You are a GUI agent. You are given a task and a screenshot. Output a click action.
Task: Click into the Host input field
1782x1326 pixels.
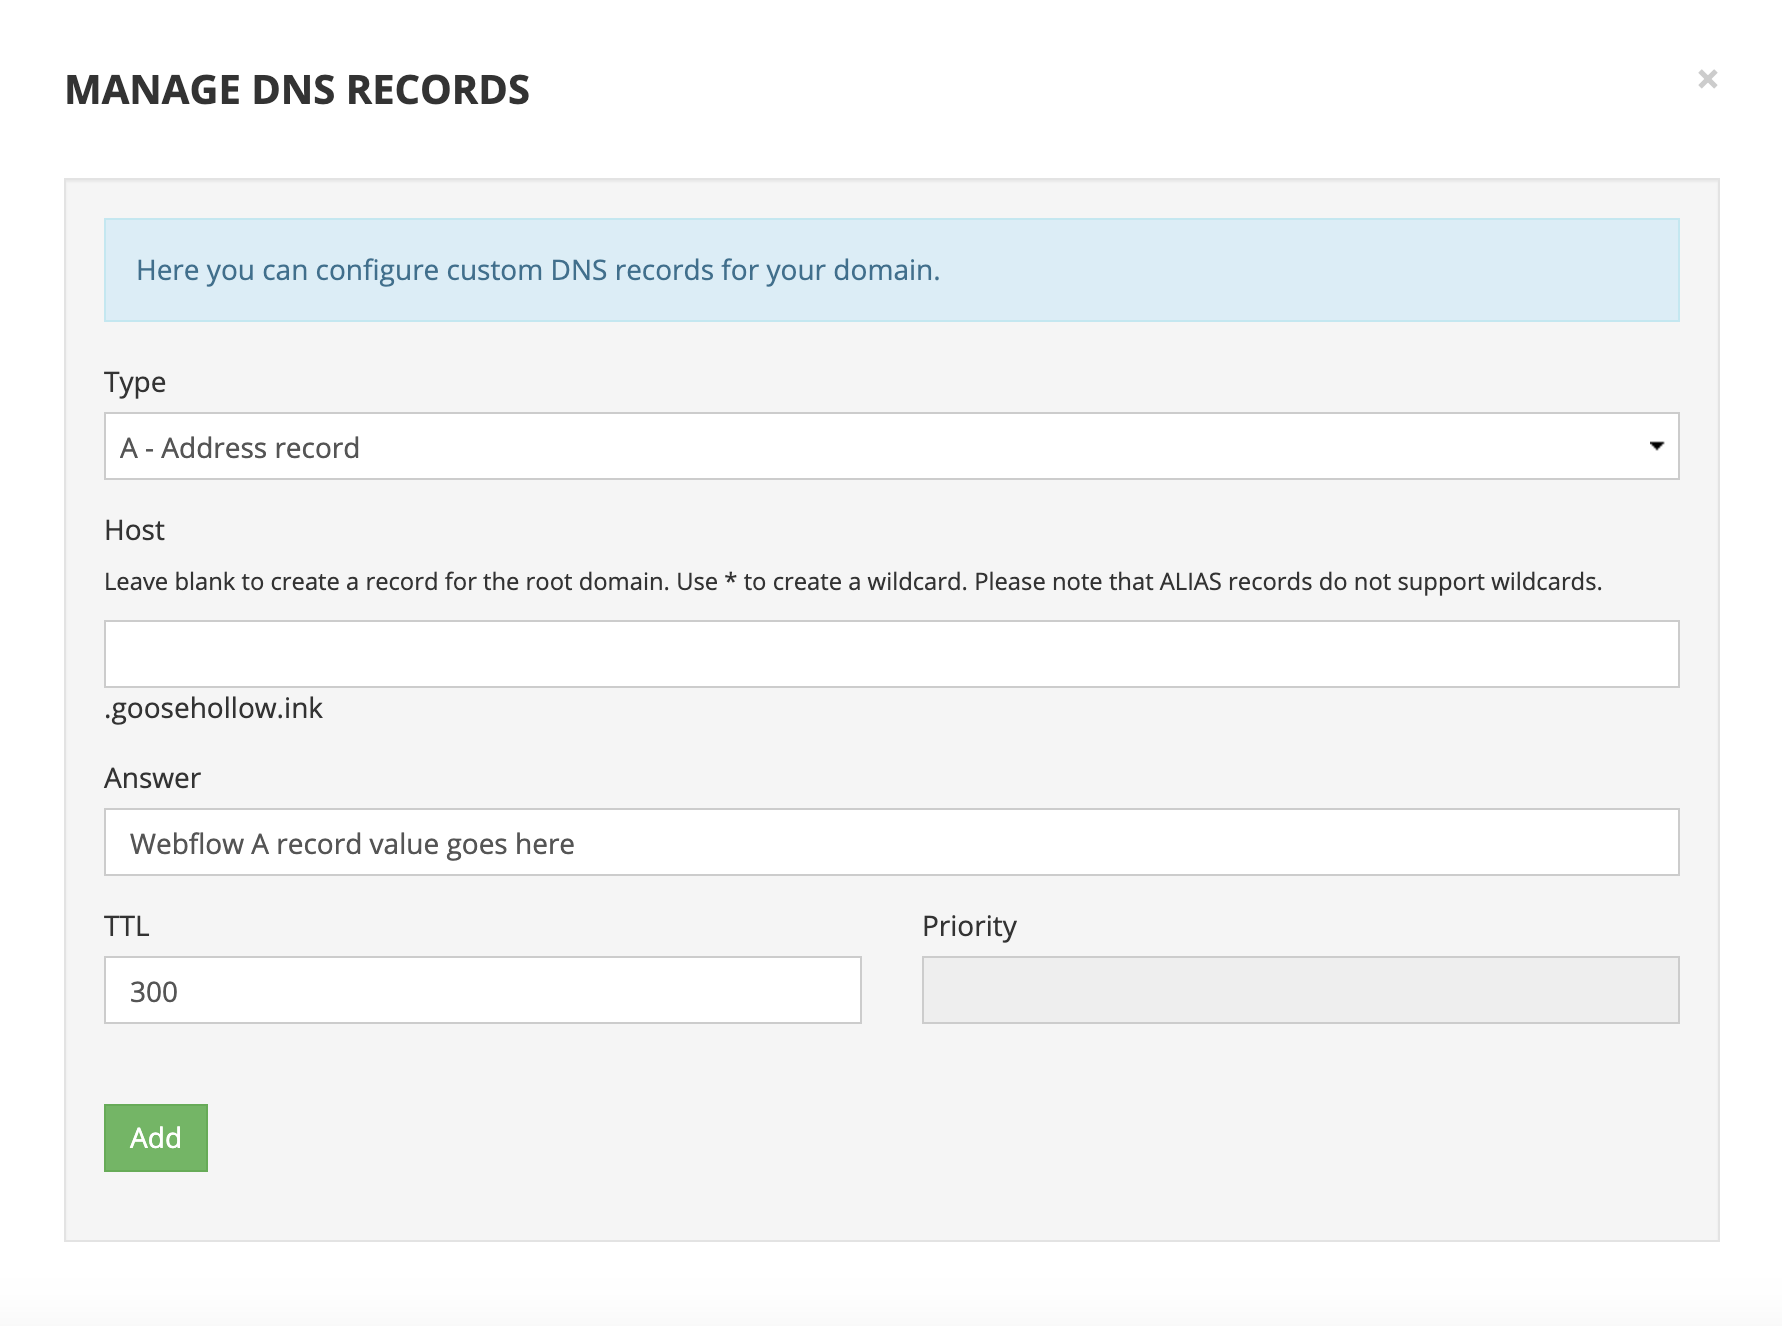(891, 654)
